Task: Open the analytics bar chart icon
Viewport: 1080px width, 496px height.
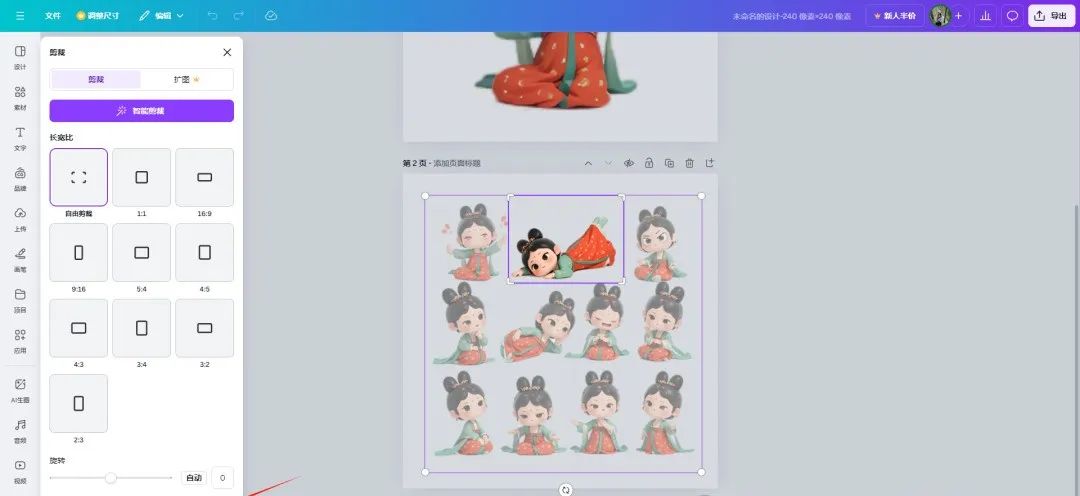Action: (986, 15)
